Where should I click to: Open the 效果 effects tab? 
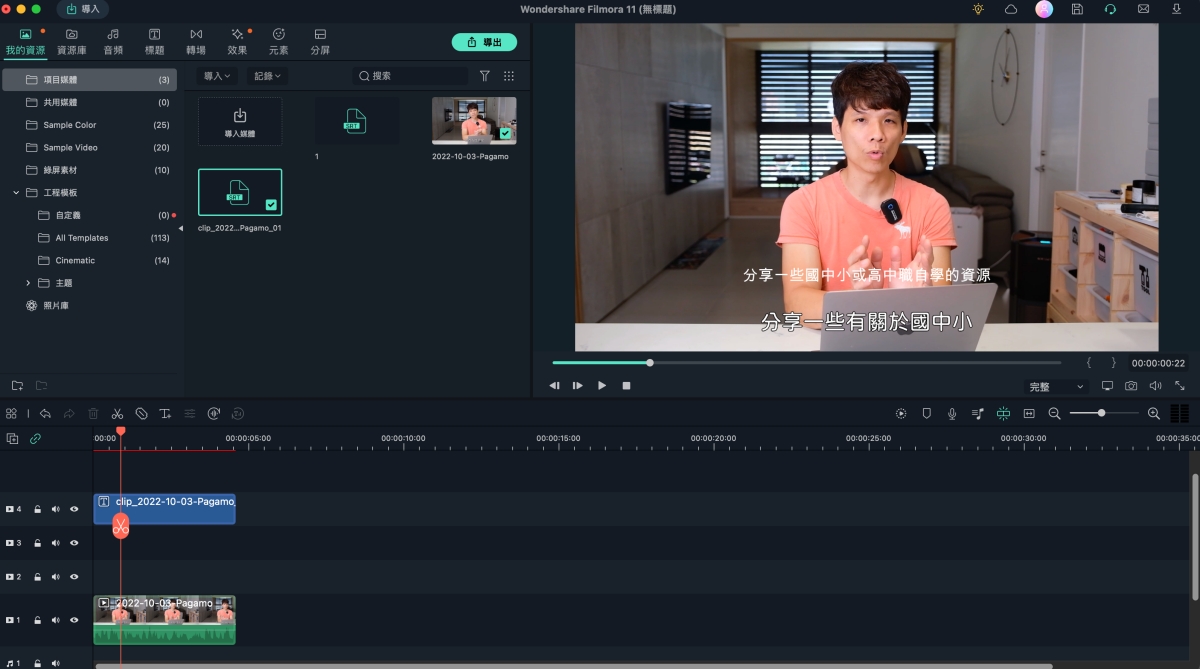click(237, 41)
